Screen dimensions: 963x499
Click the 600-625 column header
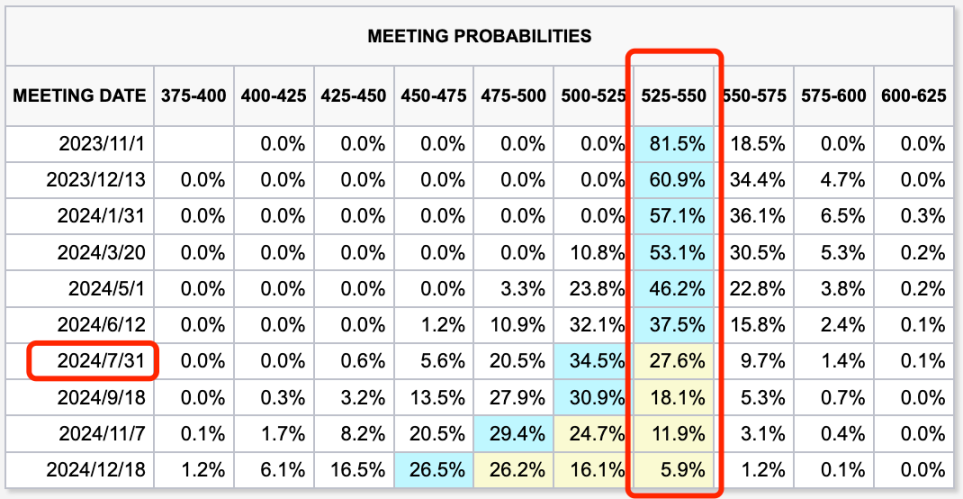(914, 96)
